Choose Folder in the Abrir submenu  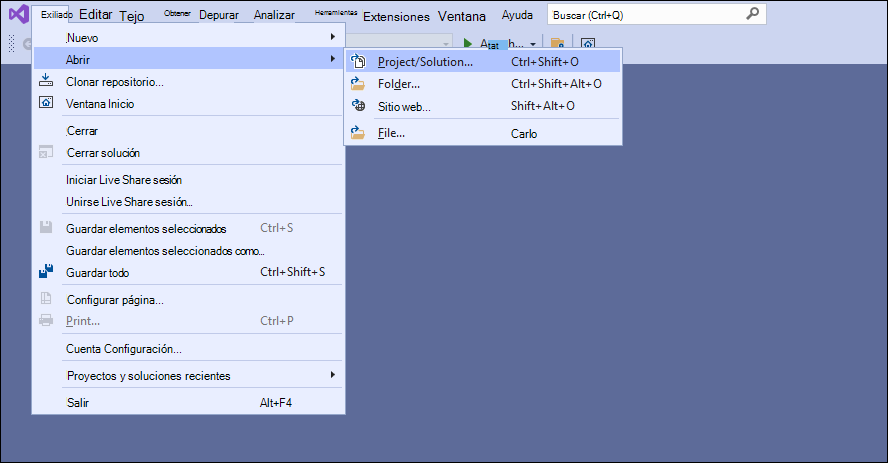coord(483,84)
